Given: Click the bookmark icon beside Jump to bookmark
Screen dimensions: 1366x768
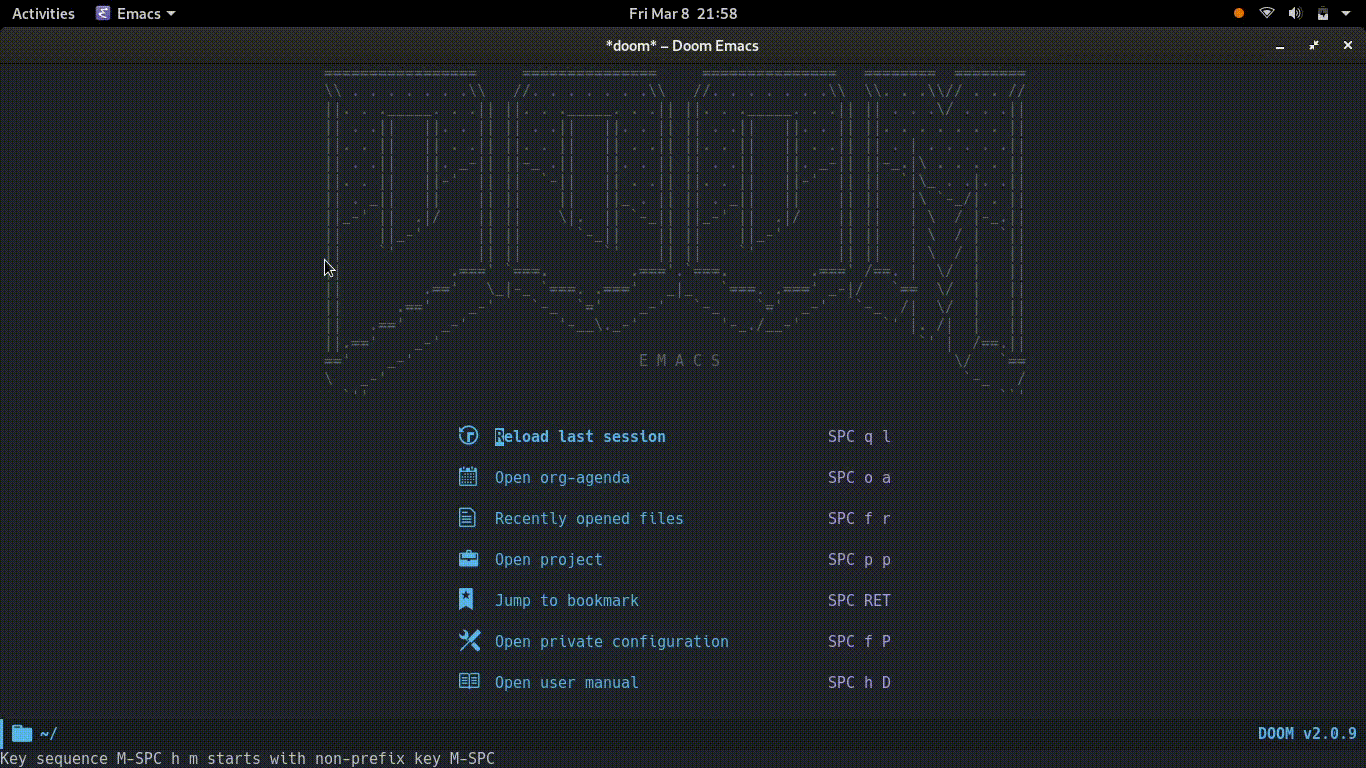Looking at the screenshot, I should click(466, 599).
